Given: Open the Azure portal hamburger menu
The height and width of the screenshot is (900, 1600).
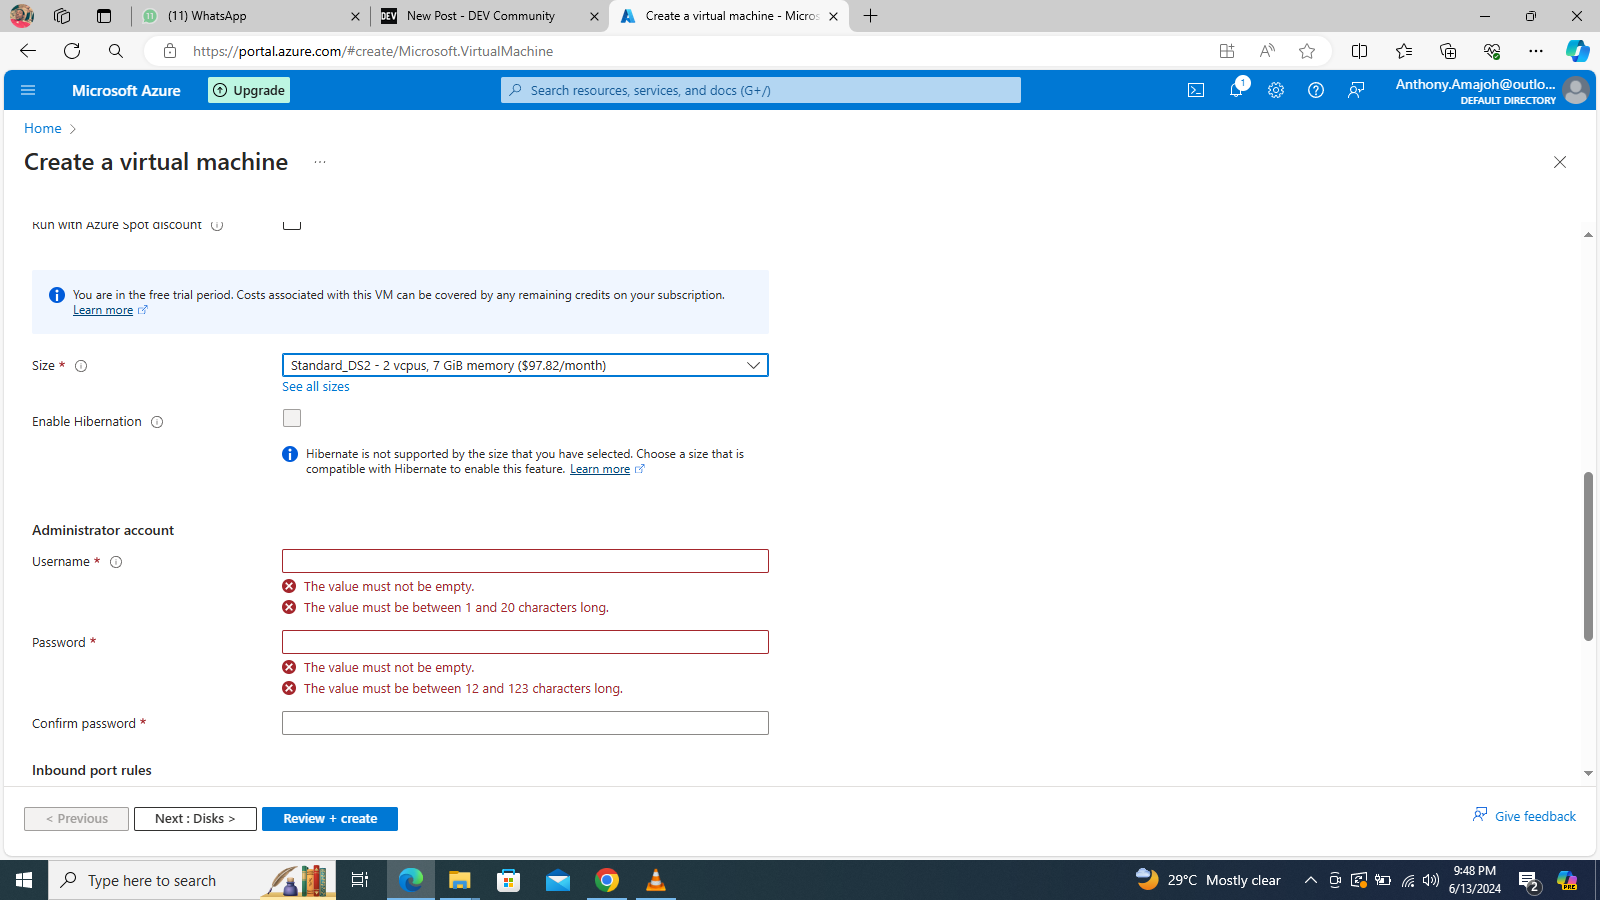Looking at the screenshot, I should [x=28, y=90].
